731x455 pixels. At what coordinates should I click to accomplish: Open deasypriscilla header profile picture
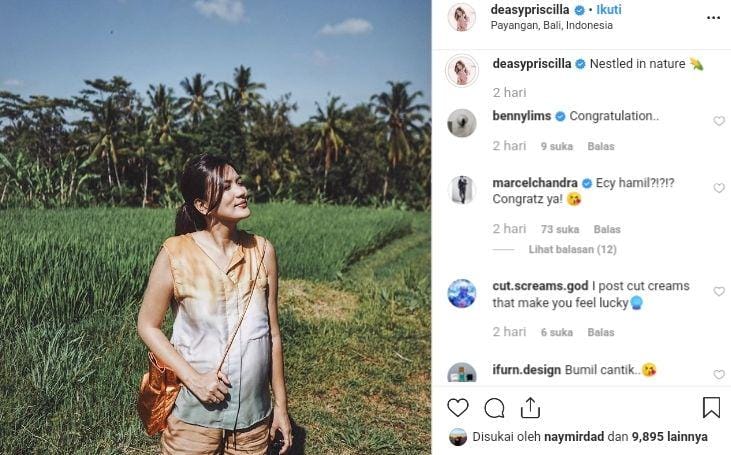pos(462,17)
